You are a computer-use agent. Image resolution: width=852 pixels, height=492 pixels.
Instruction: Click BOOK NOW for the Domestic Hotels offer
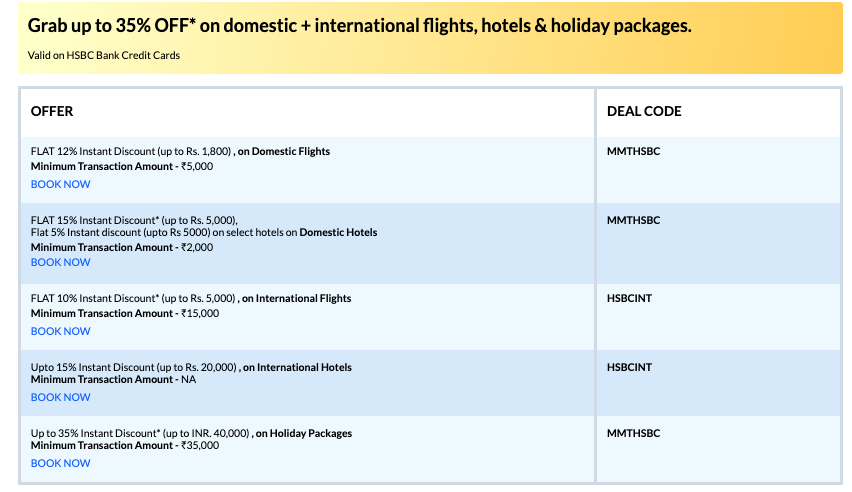[60, 262]
